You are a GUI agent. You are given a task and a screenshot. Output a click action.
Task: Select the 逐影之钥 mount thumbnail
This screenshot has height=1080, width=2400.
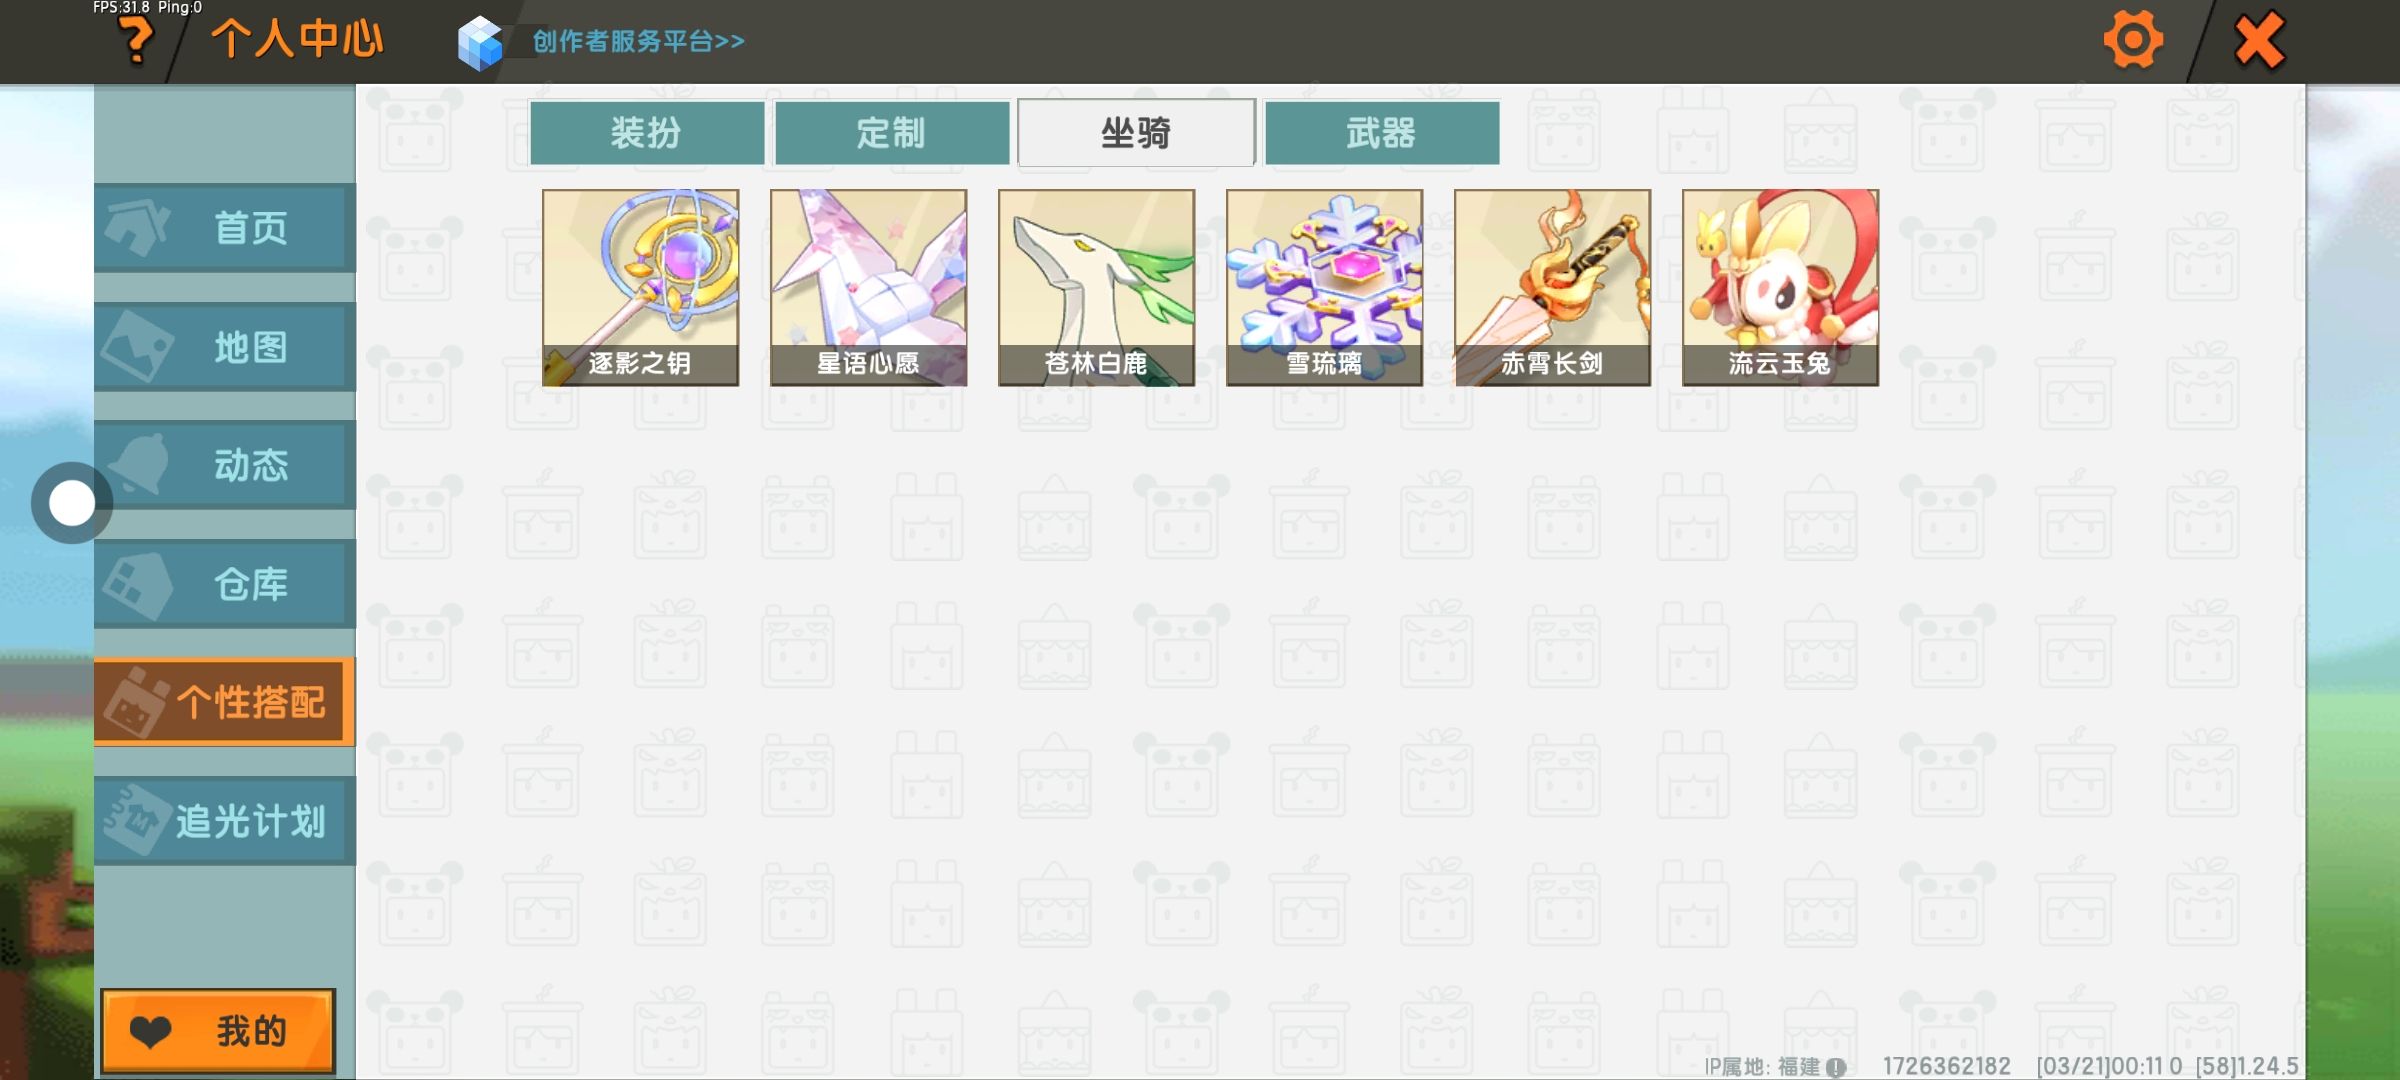pyautogui.click(x=640, y=287)
